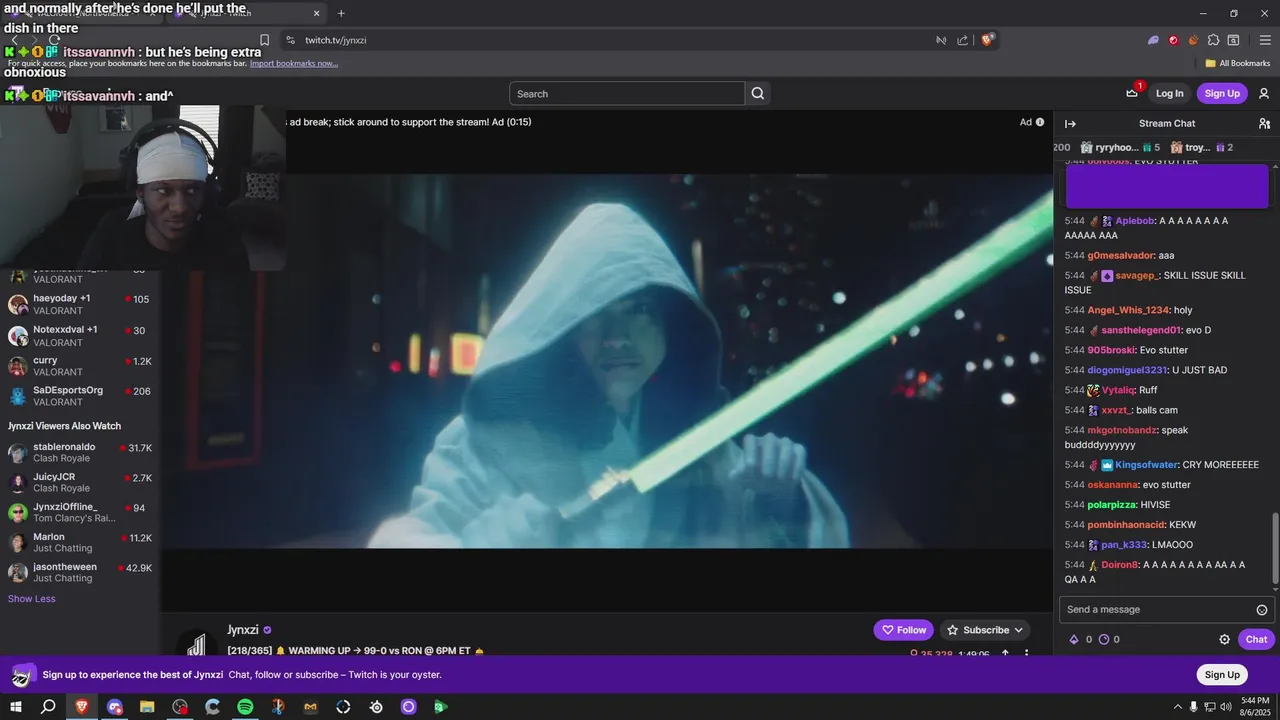Open File Explorer from taskbar
The image size is (1280, 720).
(147, 706)
